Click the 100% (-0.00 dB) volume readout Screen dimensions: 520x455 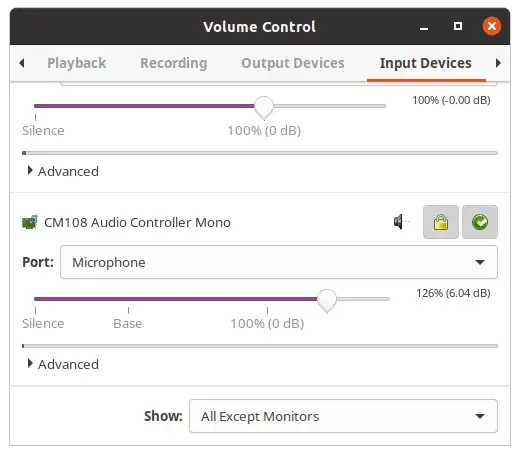(x=451, y=100)
